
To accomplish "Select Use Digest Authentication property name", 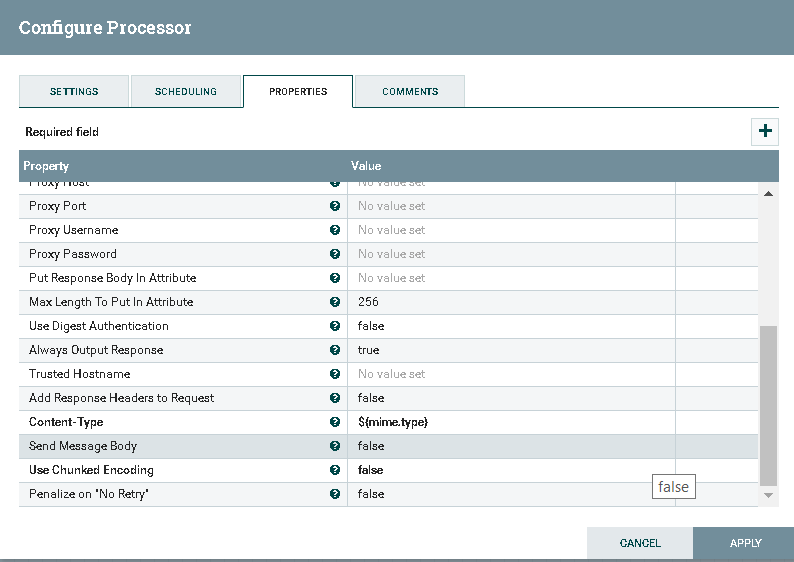I will [99, 326].
